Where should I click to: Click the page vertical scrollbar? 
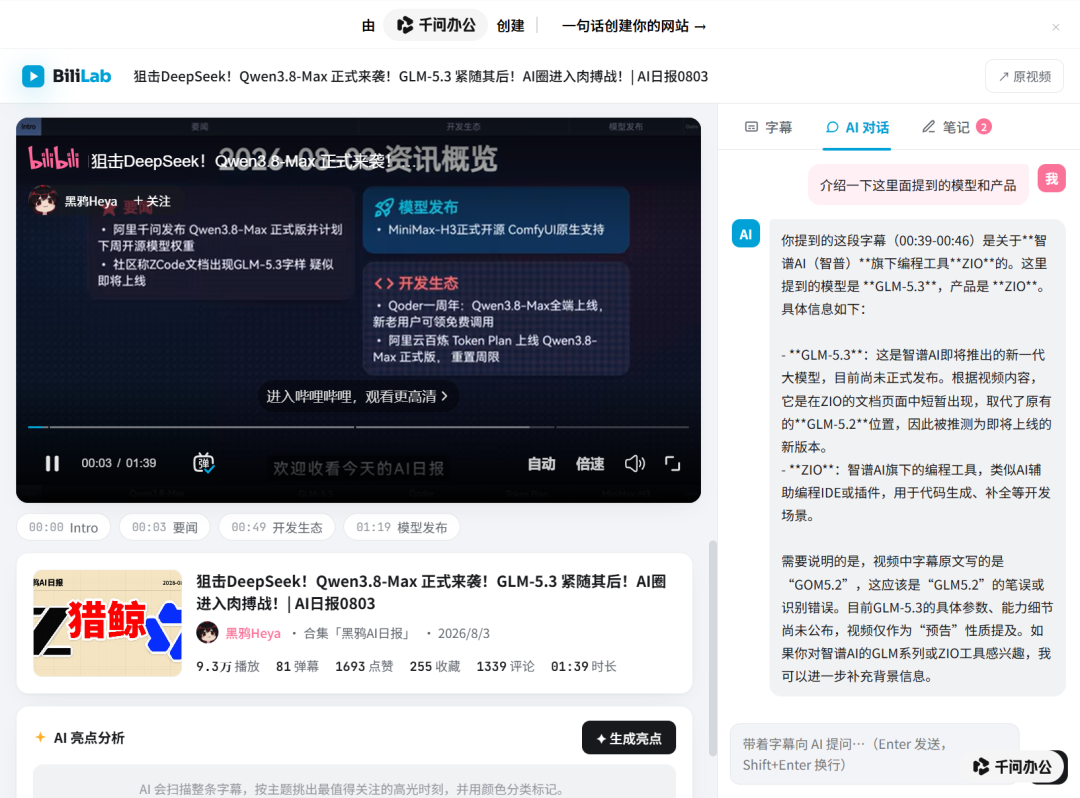[713, 647]
